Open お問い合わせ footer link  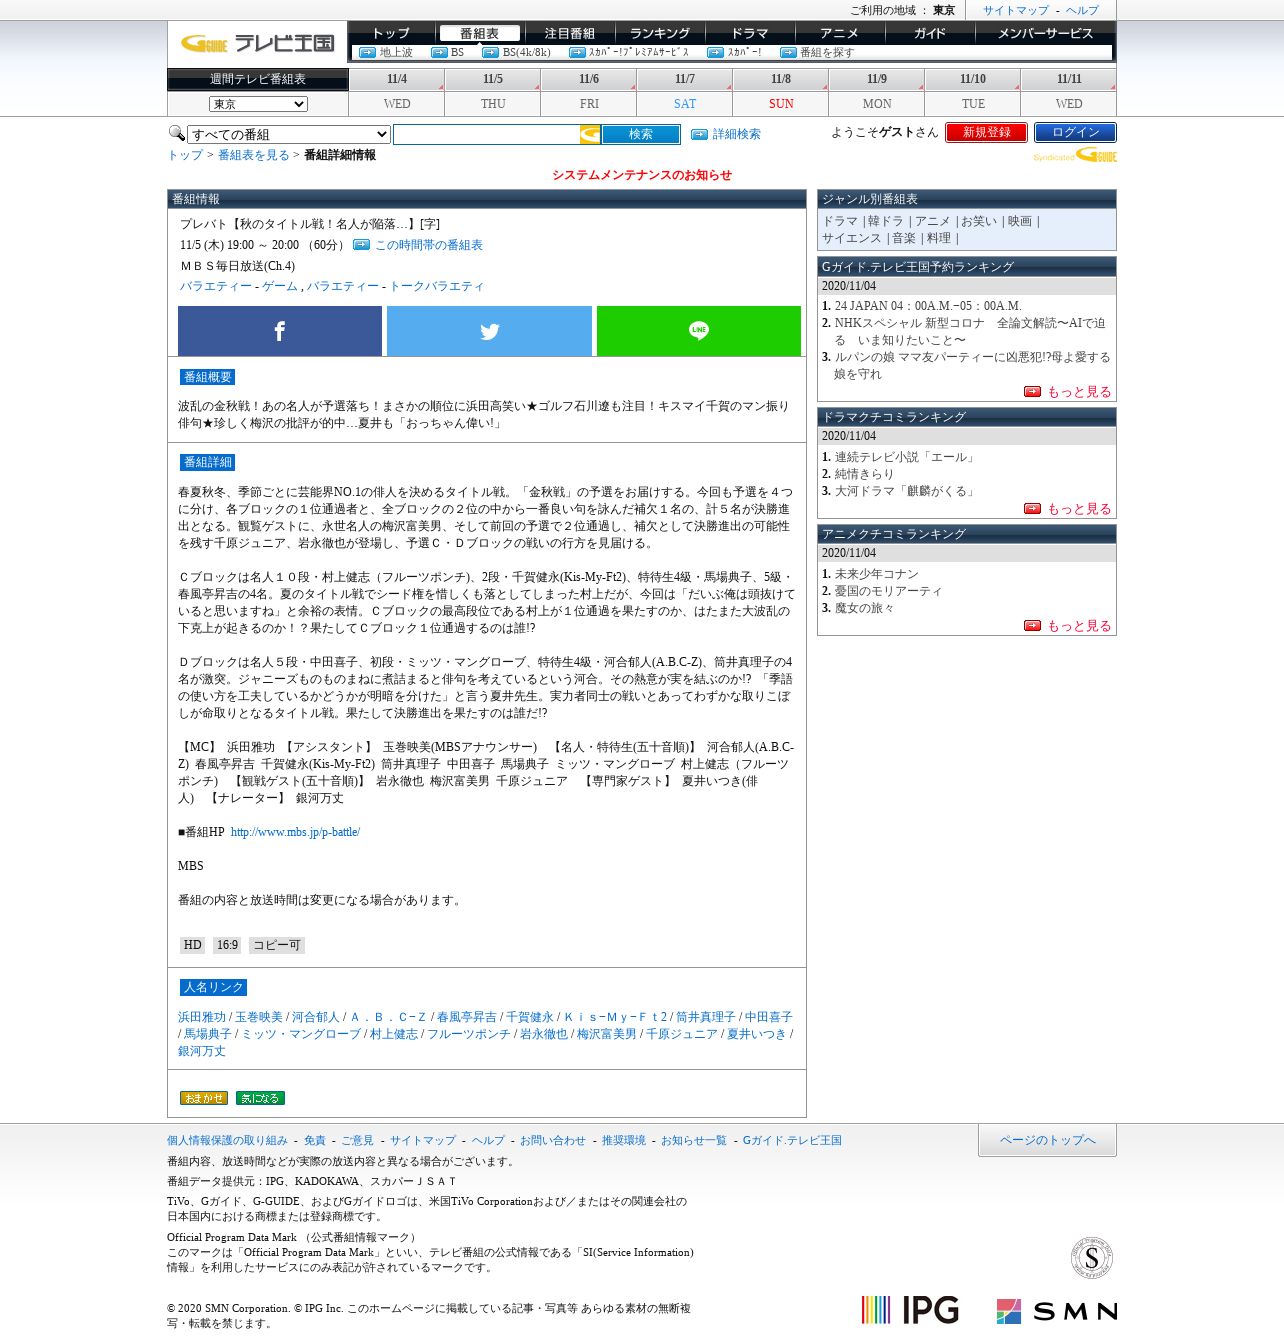pos(553,1140)
